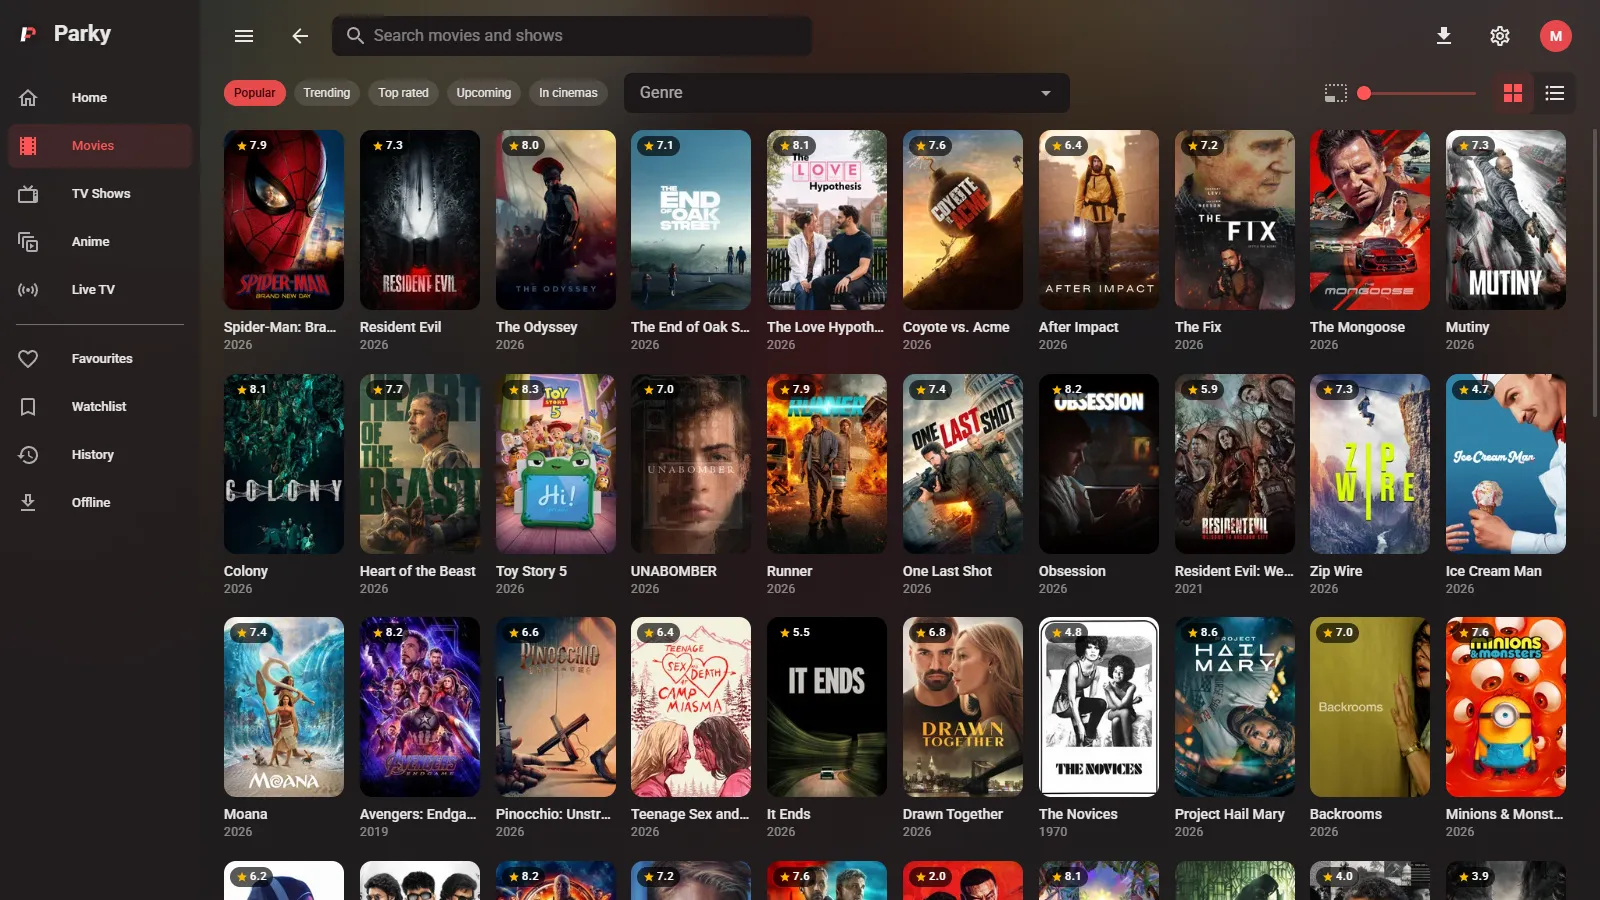The image size is (1600, 900).
Task: Select the In cinemas chip
Action: pos(568,93)
